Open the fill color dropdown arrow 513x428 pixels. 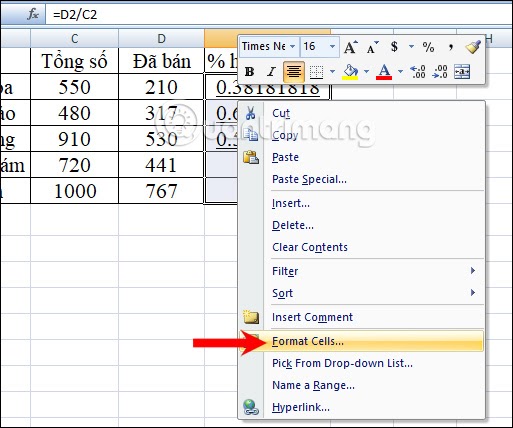coord(366,71)
